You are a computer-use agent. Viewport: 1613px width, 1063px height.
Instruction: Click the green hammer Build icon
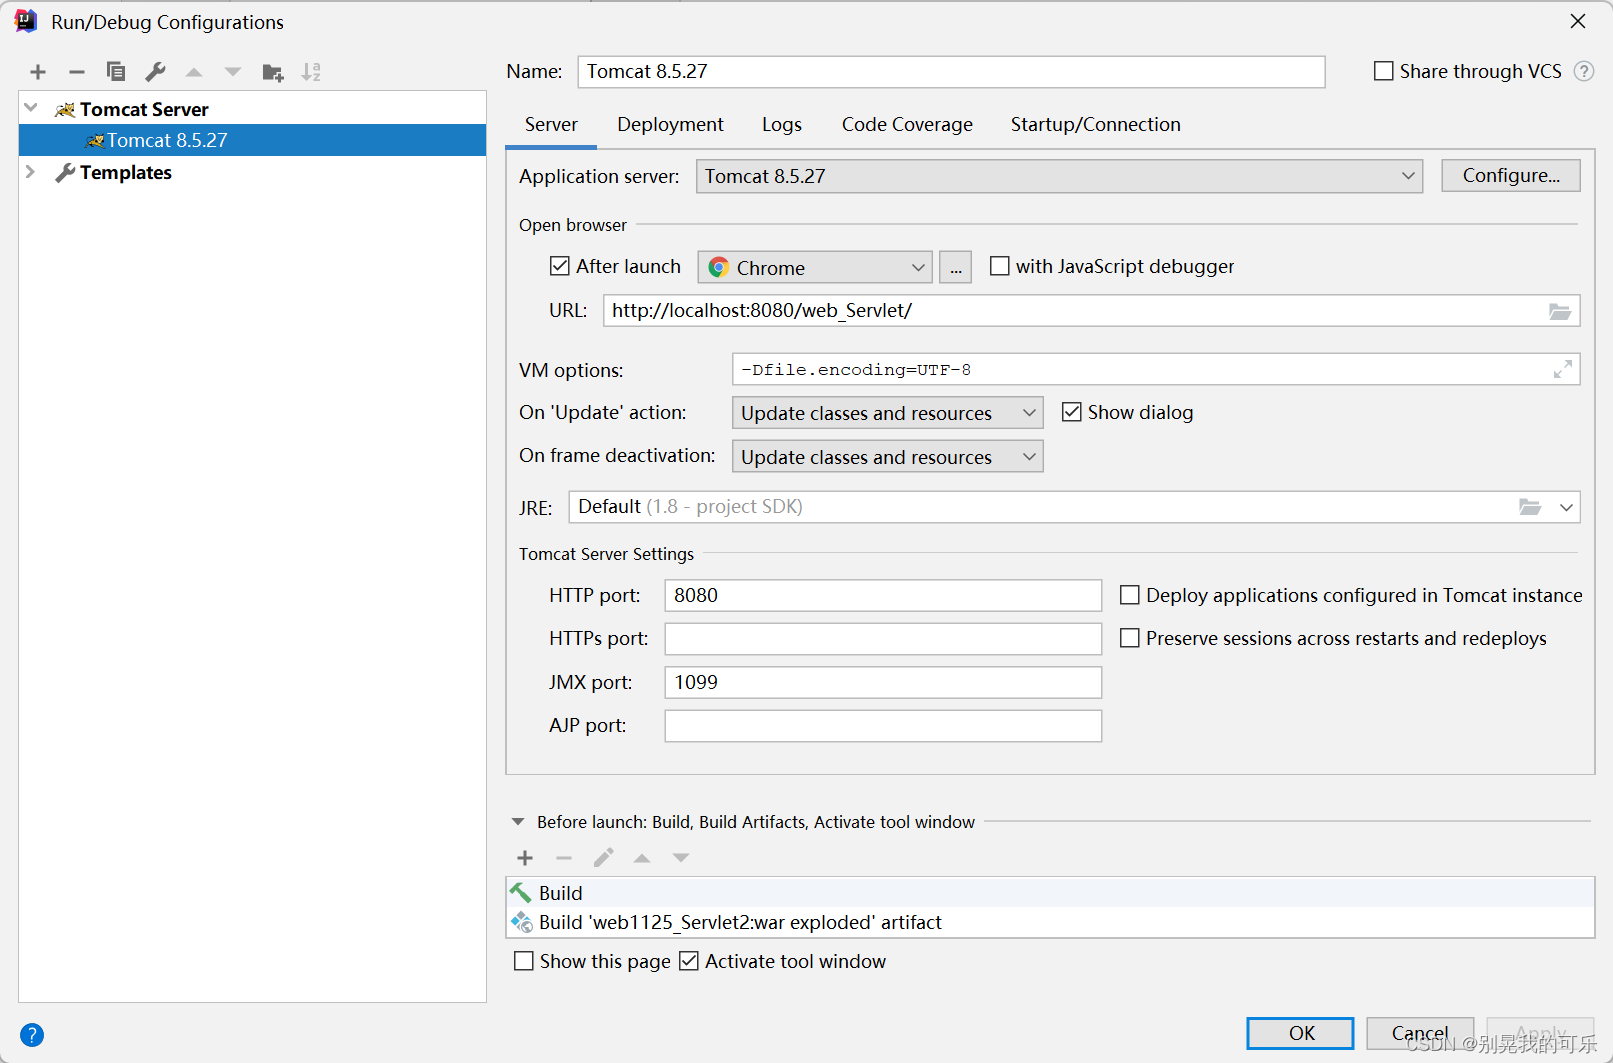tap(521, 892)
